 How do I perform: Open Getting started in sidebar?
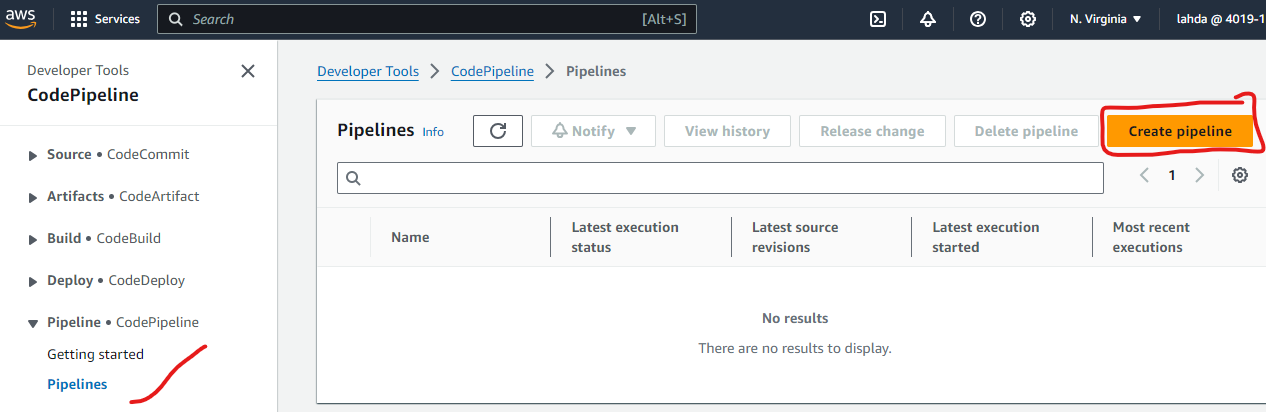tap(95, 354)
